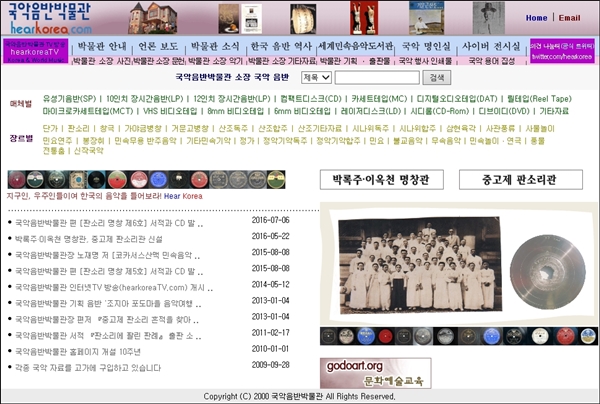Click the search text input box
Screen dimensions: 600x404
[x=376, y=77]
